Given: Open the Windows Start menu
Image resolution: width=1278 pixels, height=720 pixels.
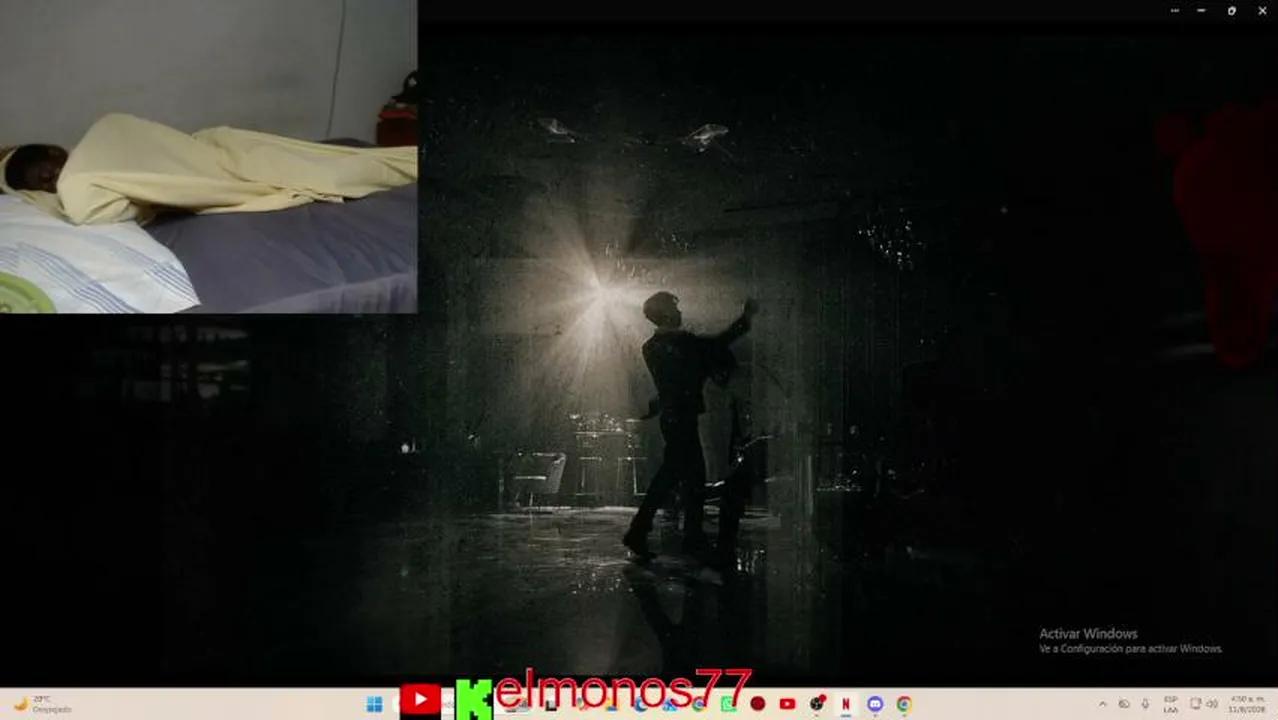Looking at the screenshot, I should (x=374, y=704).
